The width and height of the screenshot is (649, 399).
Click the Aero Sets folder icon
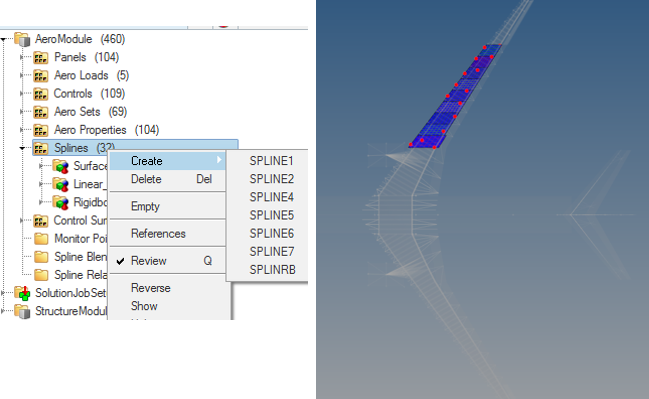pyautogui.click(x=41, y=112)
